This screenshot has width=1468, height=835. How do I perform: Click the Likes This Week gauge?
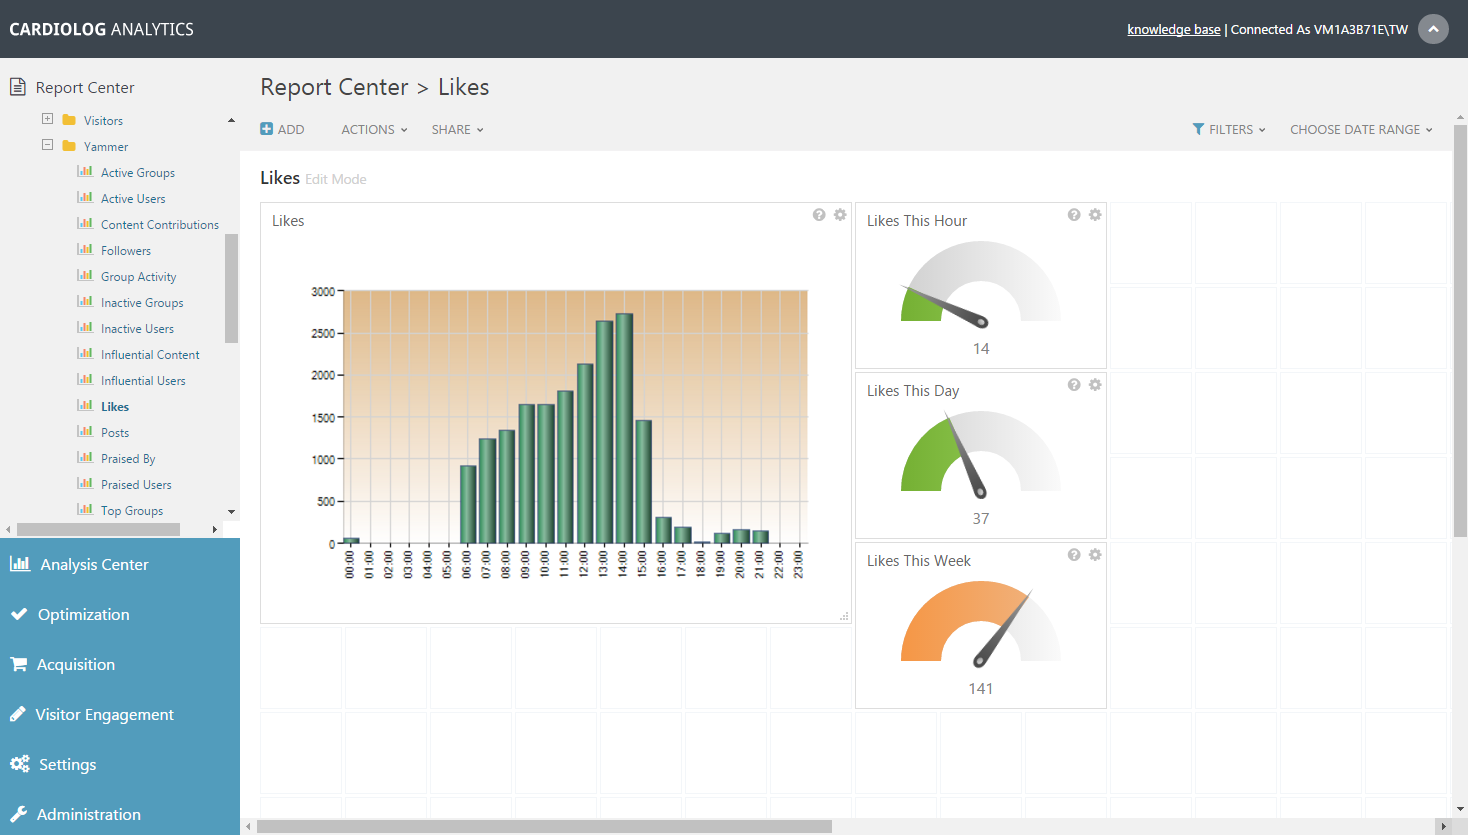[x=981, y=625]
